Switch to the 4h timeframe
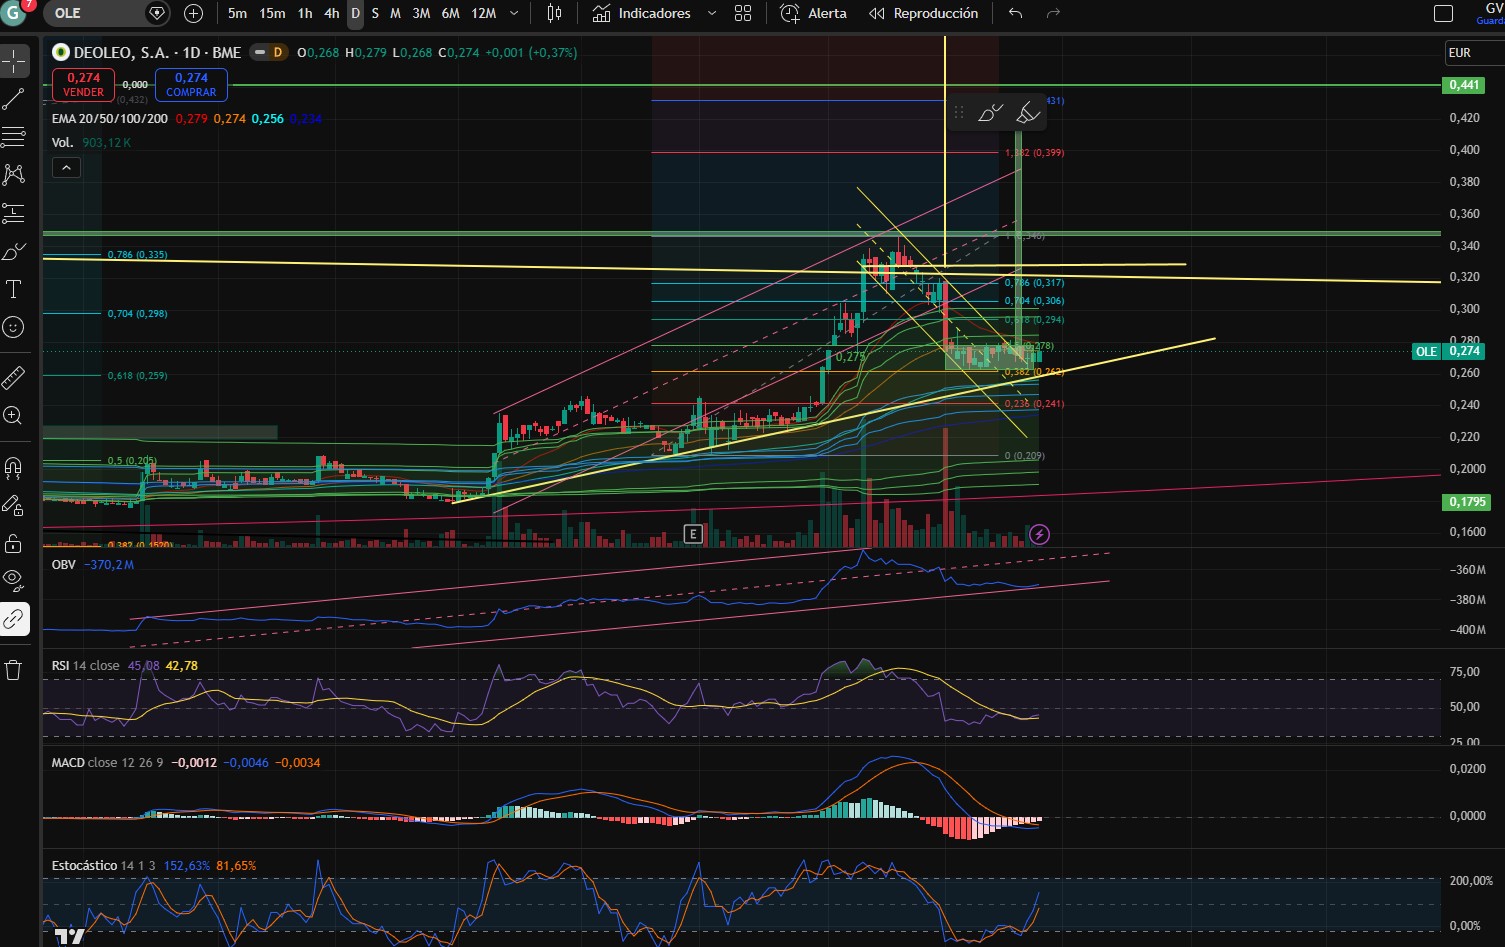This screenshot has height=947, width=1505. 332,13
